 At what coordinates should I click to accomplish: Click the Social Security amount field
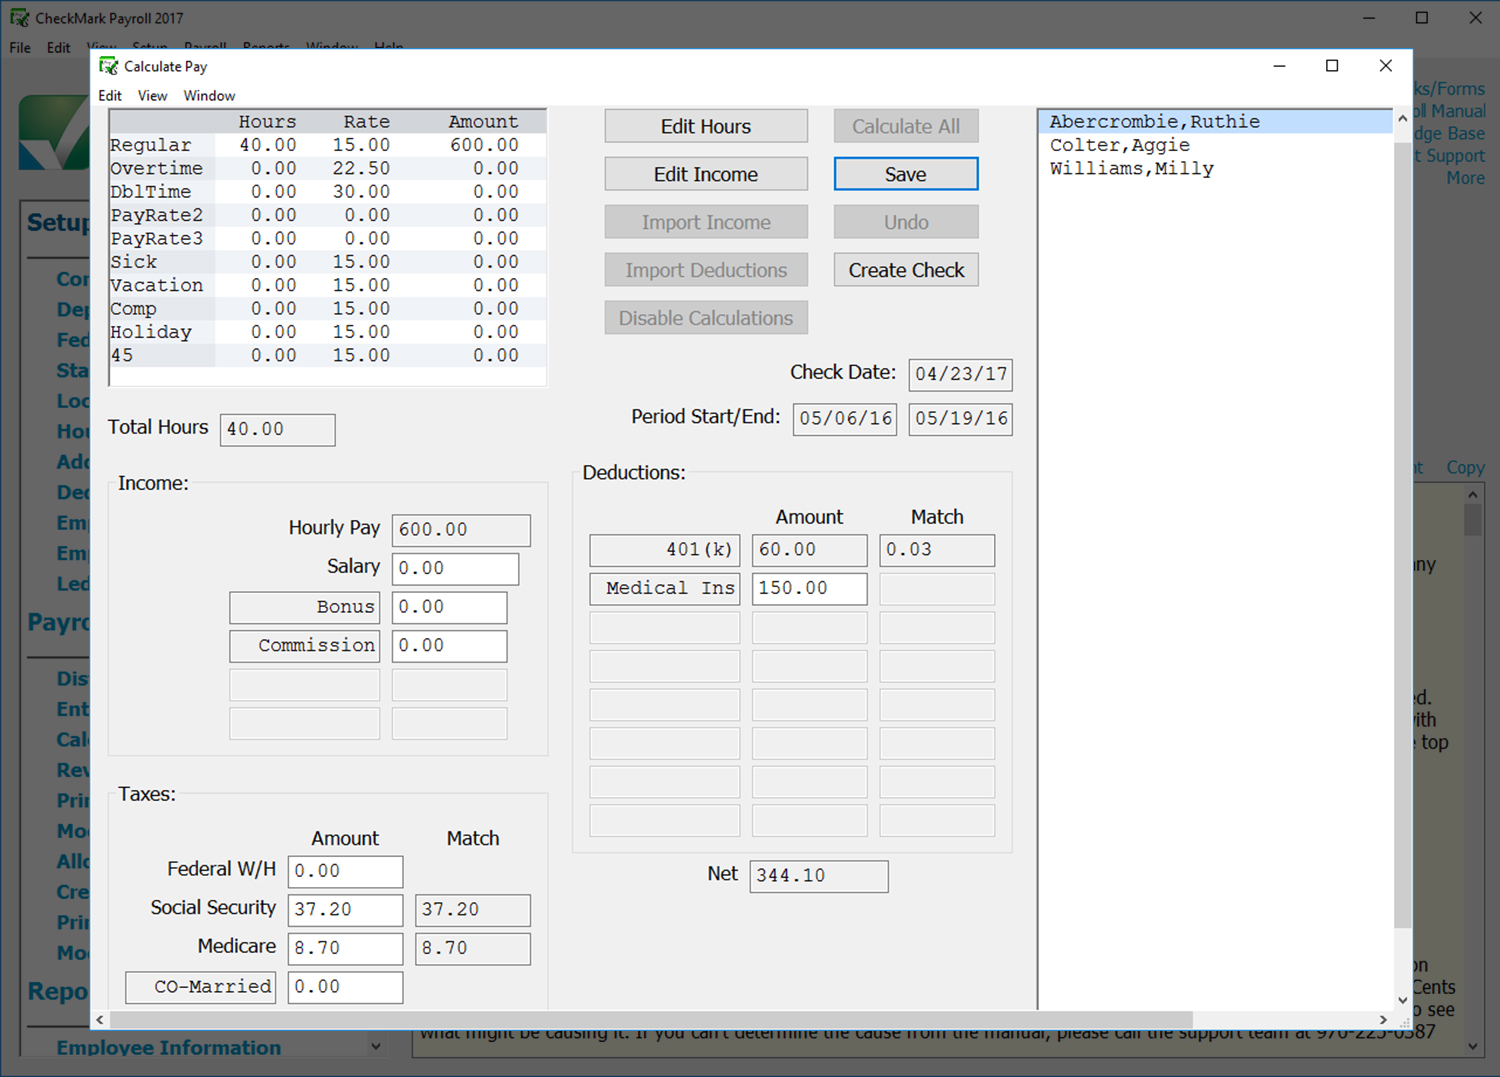tap(345, 910)
